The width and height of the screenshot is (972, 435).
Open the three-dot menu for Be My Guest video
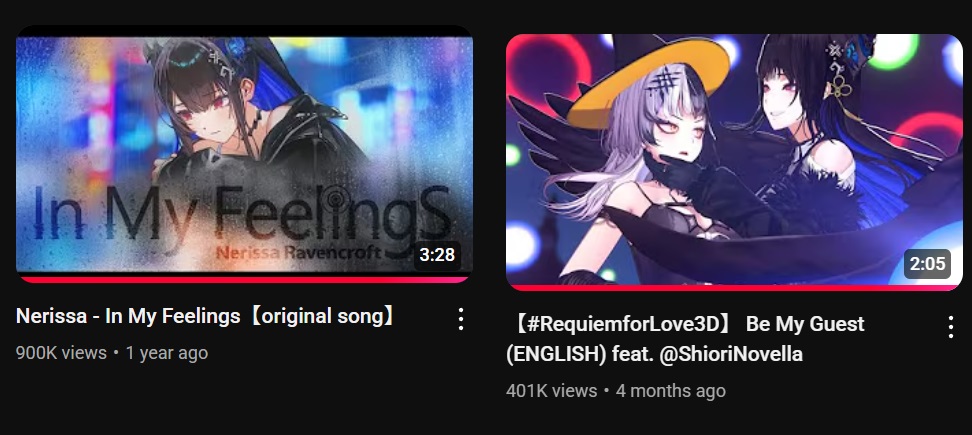click(951, 327)
